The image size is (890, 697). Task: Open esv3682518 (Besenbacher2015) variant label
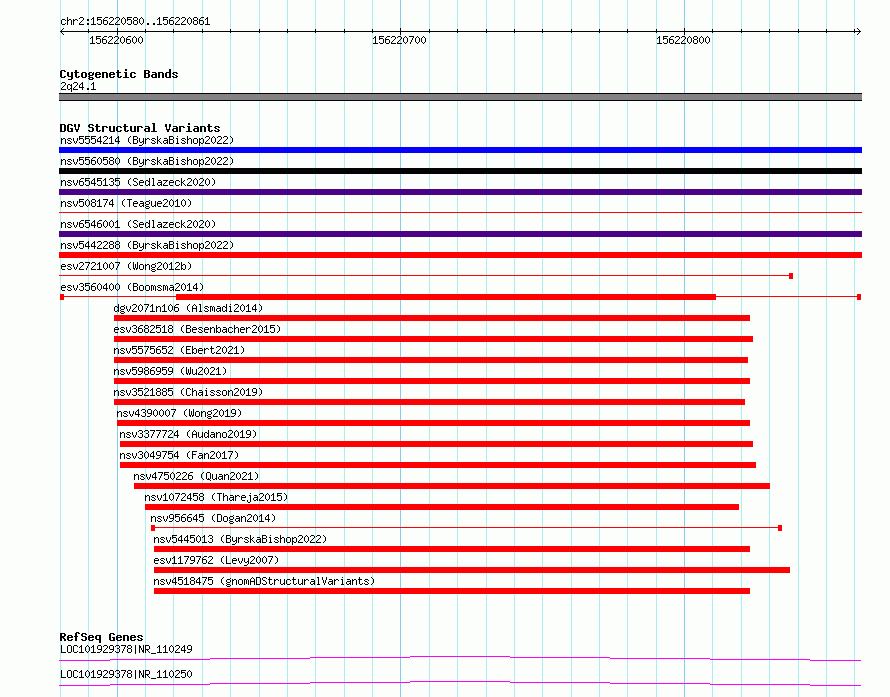pos(197,329)
